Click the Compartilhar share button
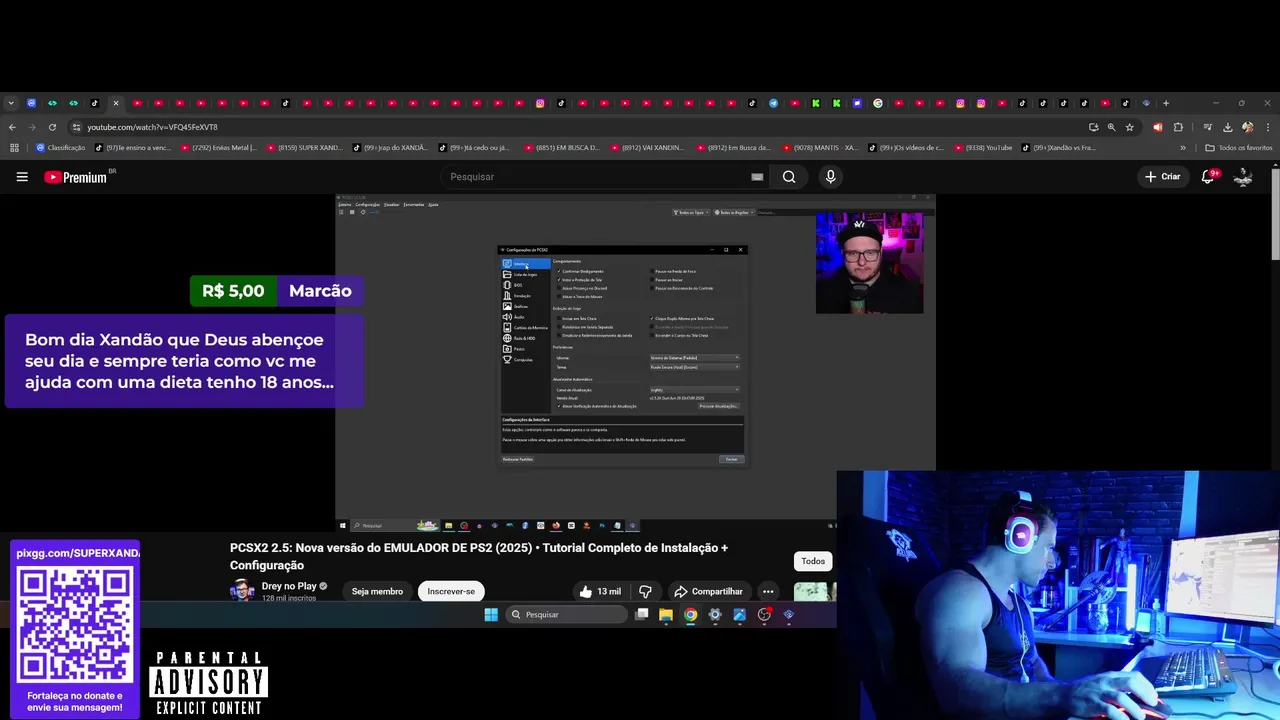 tap(708, 591)
